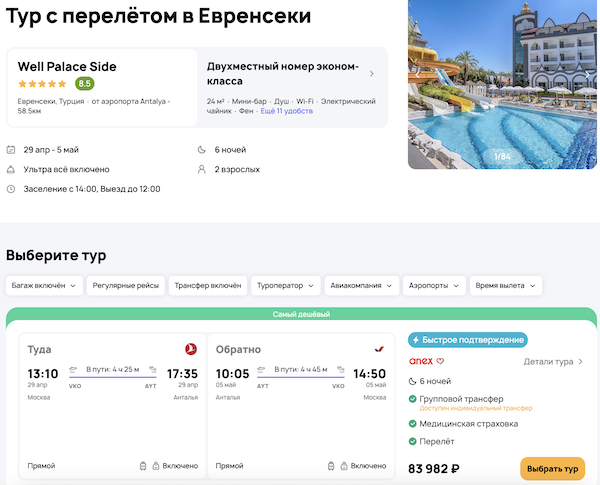Toggle the Регулярные рейсы filter

[x=125, y=286]
